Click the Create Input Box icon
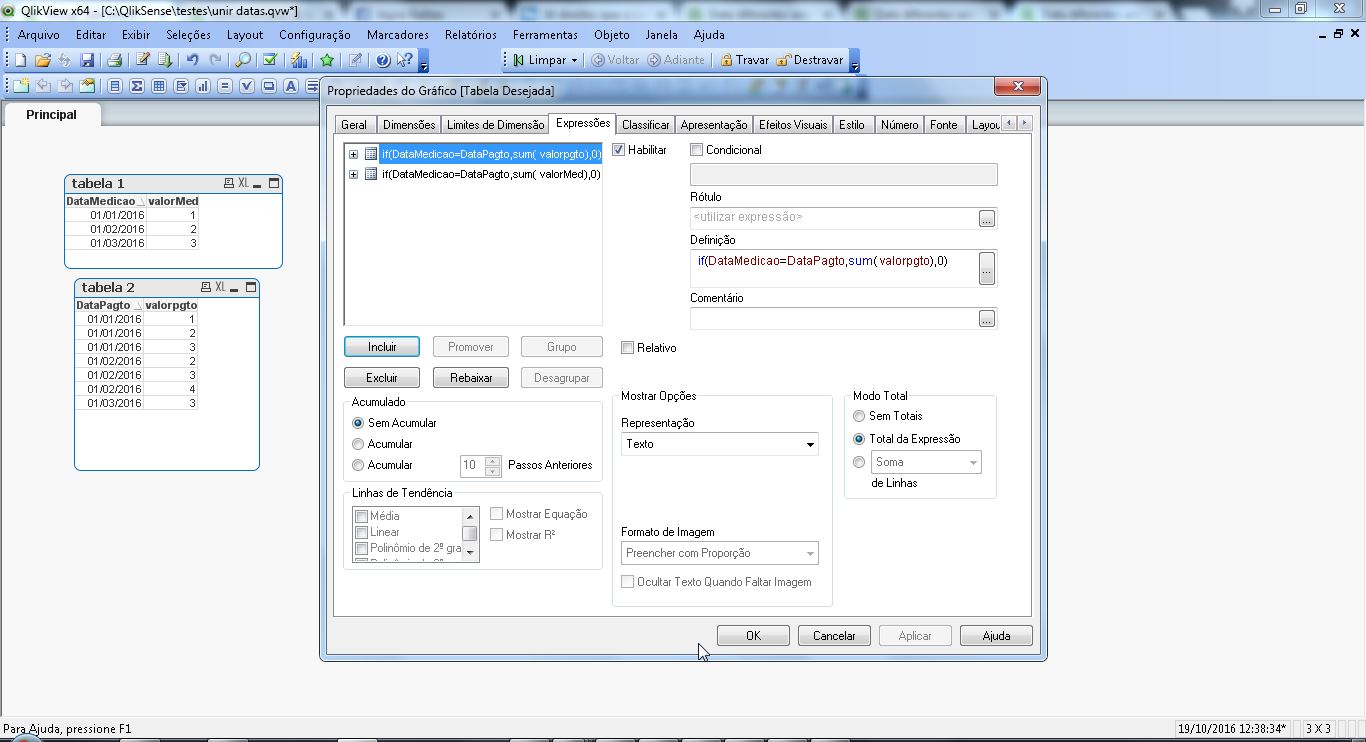 [x=225, y=86]
